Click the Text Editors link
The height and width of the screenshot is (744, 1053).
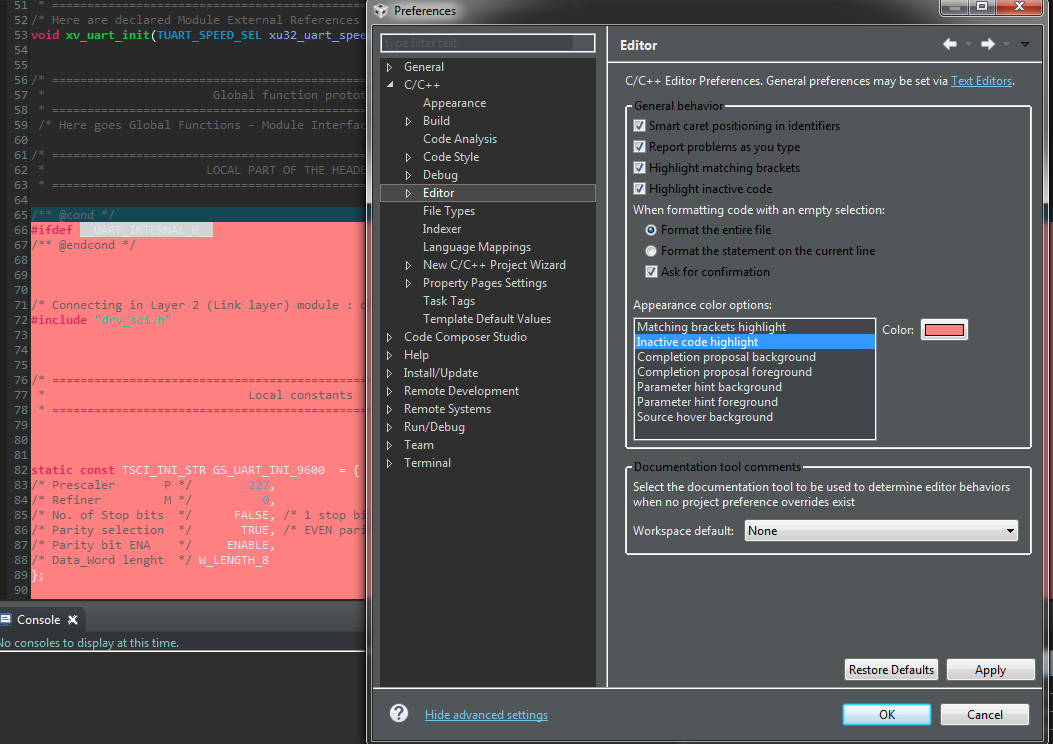click(981, 81)
